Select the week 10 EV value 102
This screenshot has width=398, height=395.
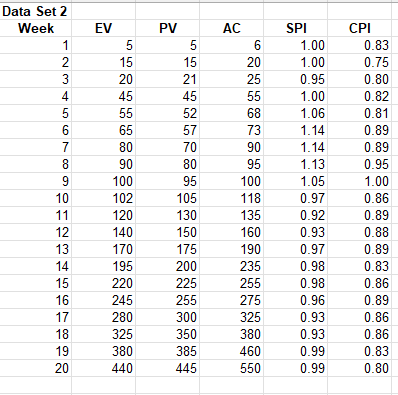click(x=103, y=198)
